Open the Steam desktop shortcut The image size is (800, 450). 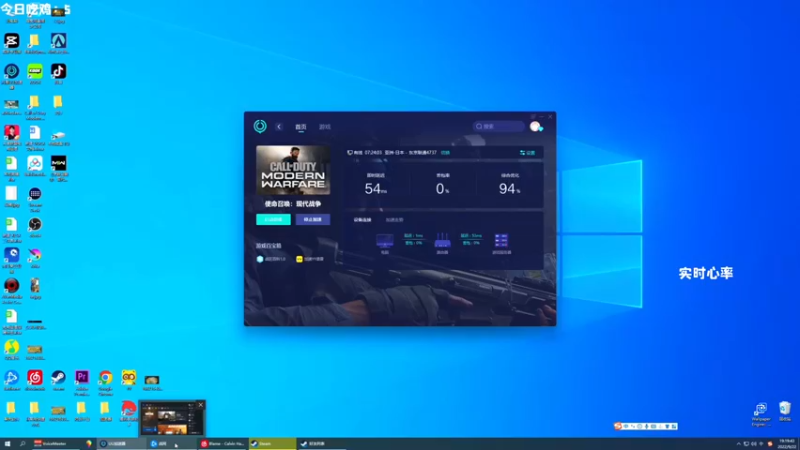click(58, 378)
